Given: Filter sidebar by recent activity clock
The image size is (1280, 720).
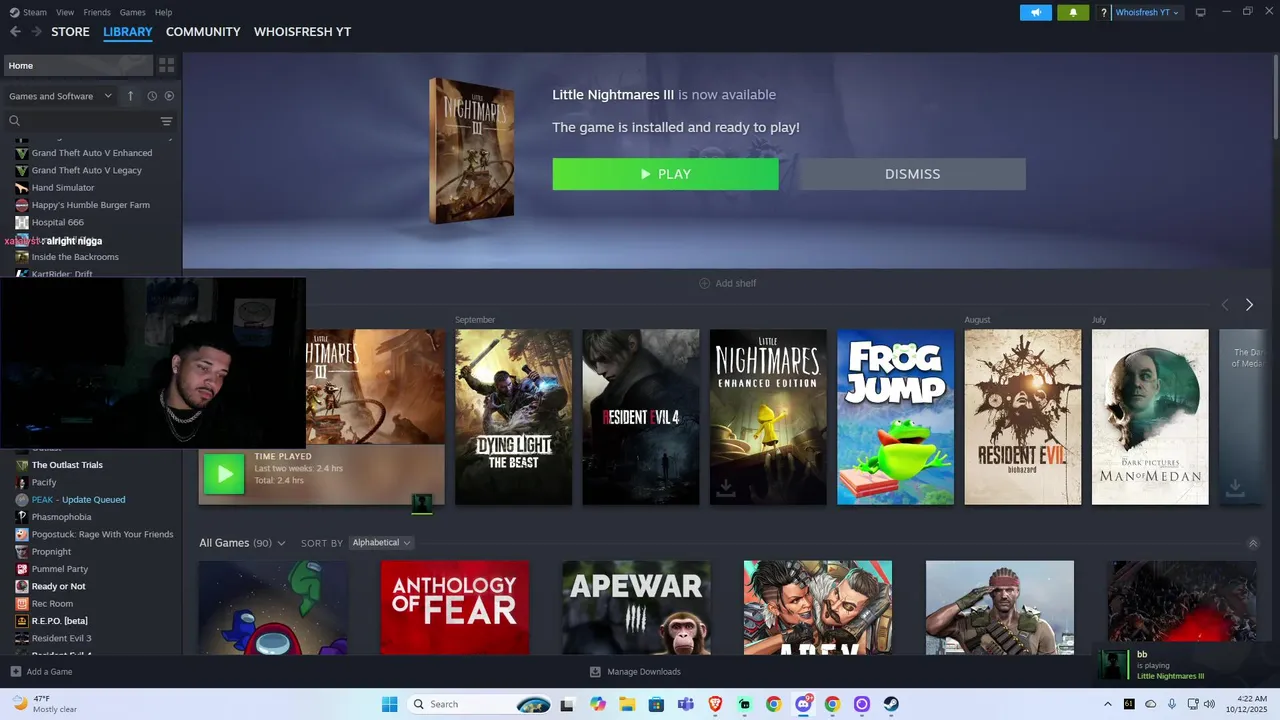Looking at the screenshot, I should coord(152,96).
